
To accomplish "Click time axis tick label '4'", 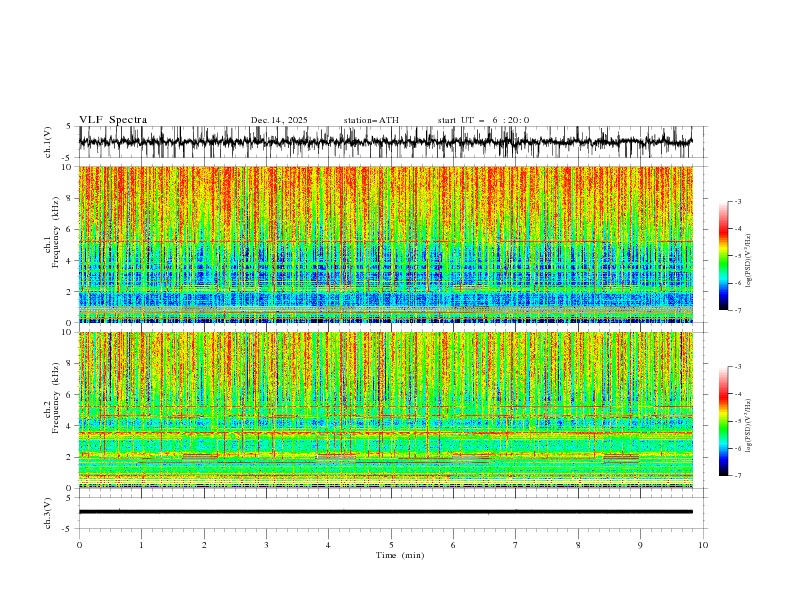I will [x=329, y=545].
